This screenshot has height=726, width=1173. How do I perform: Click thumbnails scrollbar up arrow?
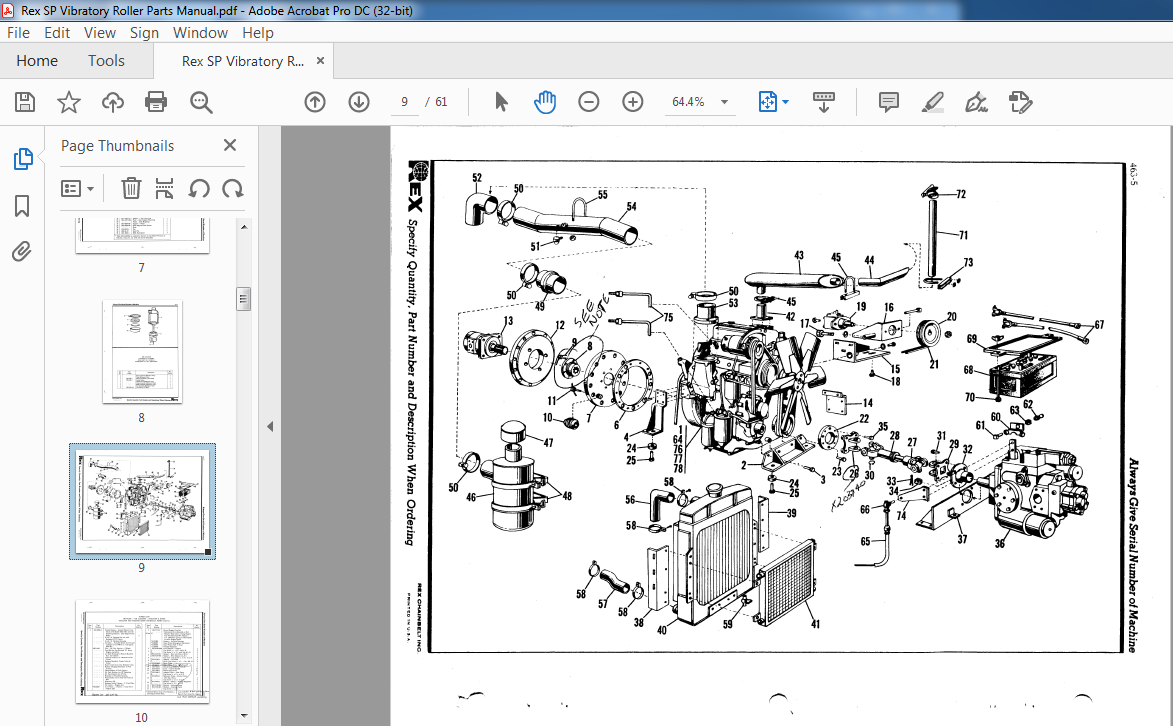244,227
